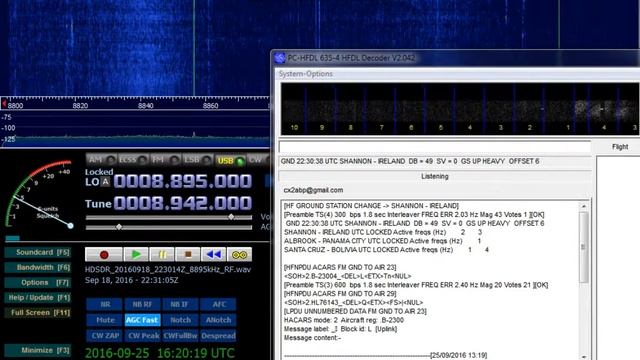This screenshot has height=360, width=640.
Task: Toggle AGC Fast button
Action: [x=142, y=320]
